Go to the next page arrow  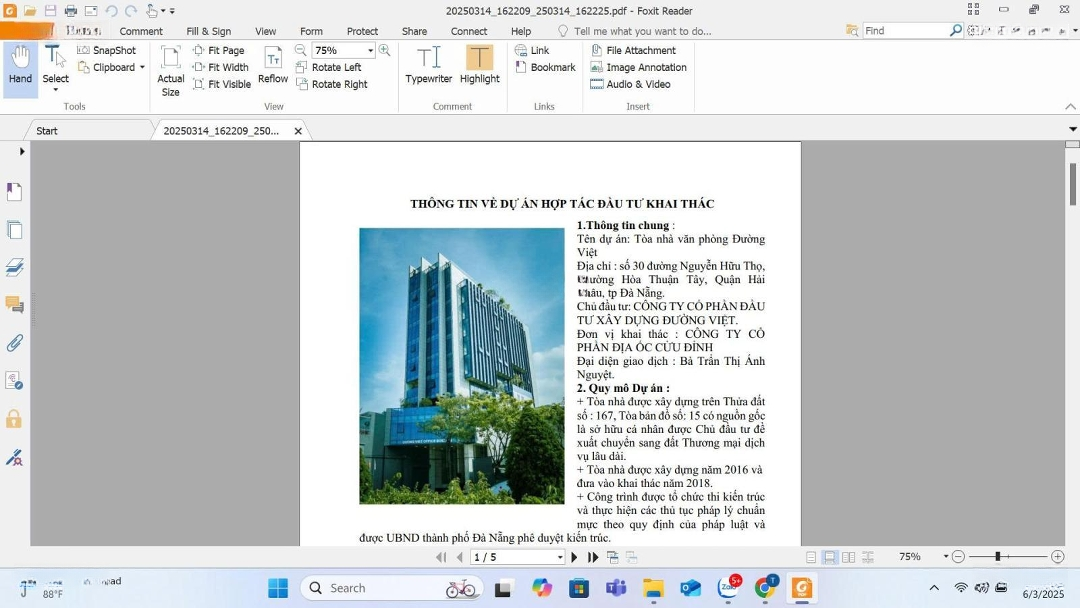click(574, 557)
